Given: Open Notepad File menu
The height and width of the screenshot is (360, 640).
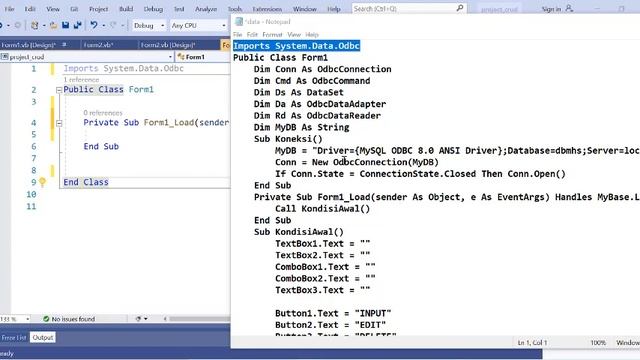Looking at the screenshot, I should [237, 35].
